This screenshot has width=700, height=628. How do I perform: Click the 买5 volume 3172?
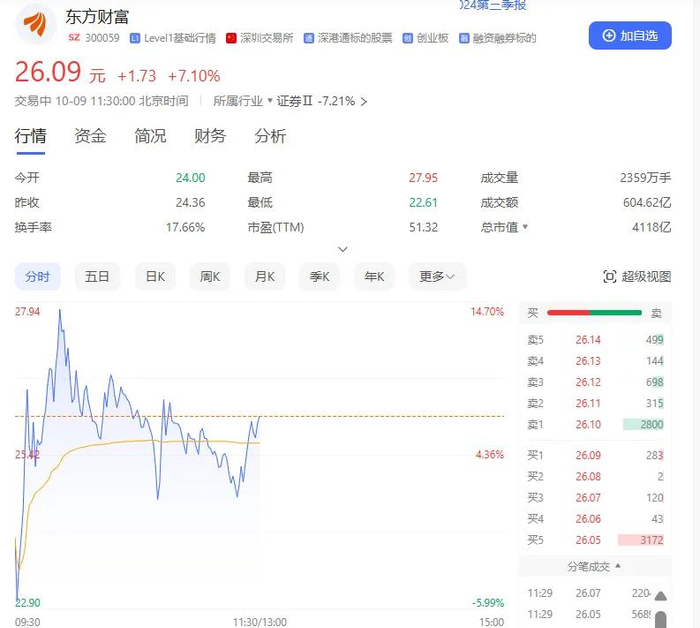coord(652,540)
